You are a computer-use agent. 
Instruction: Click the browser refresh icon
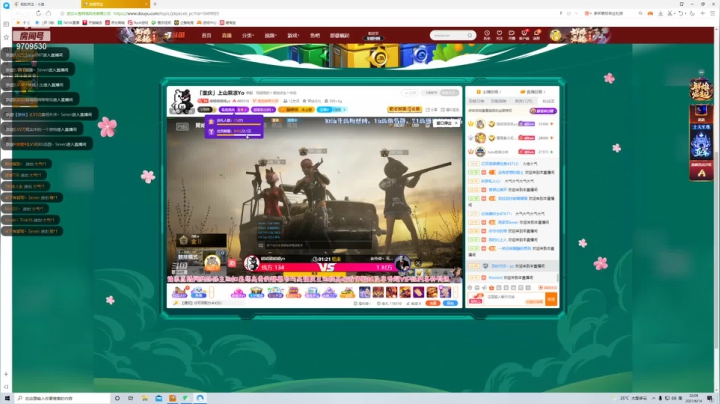(x=38, y=13)
